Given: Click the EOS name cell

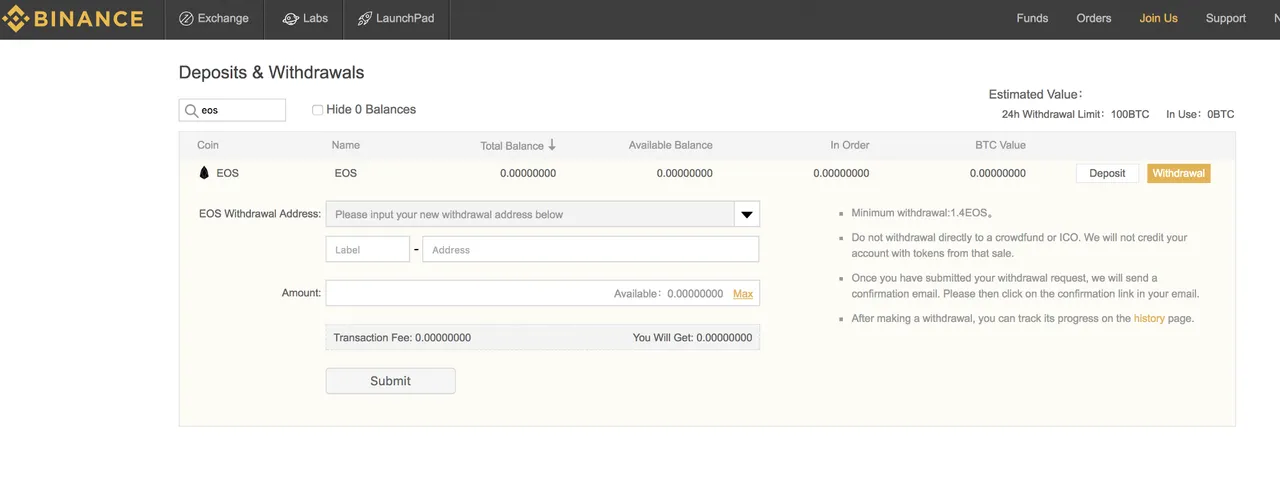Looking at the screenshot, I should tap(346, 173).
